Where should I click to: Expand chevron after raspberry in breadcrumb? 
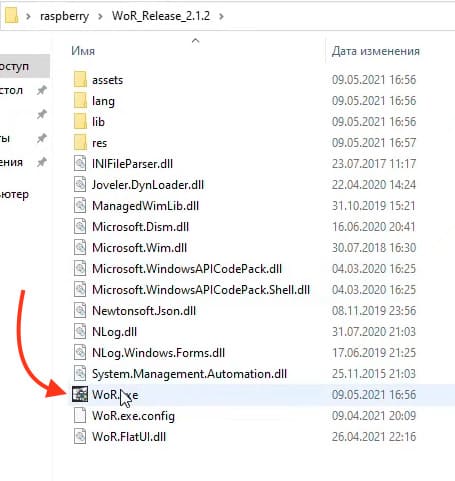click(x=100, y=16)
